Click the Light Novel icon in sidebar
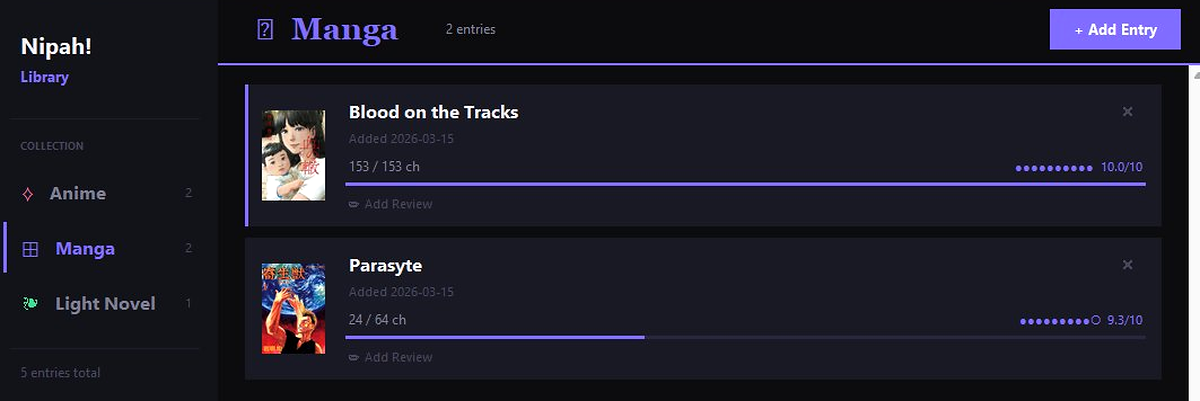 coord(30,304)
